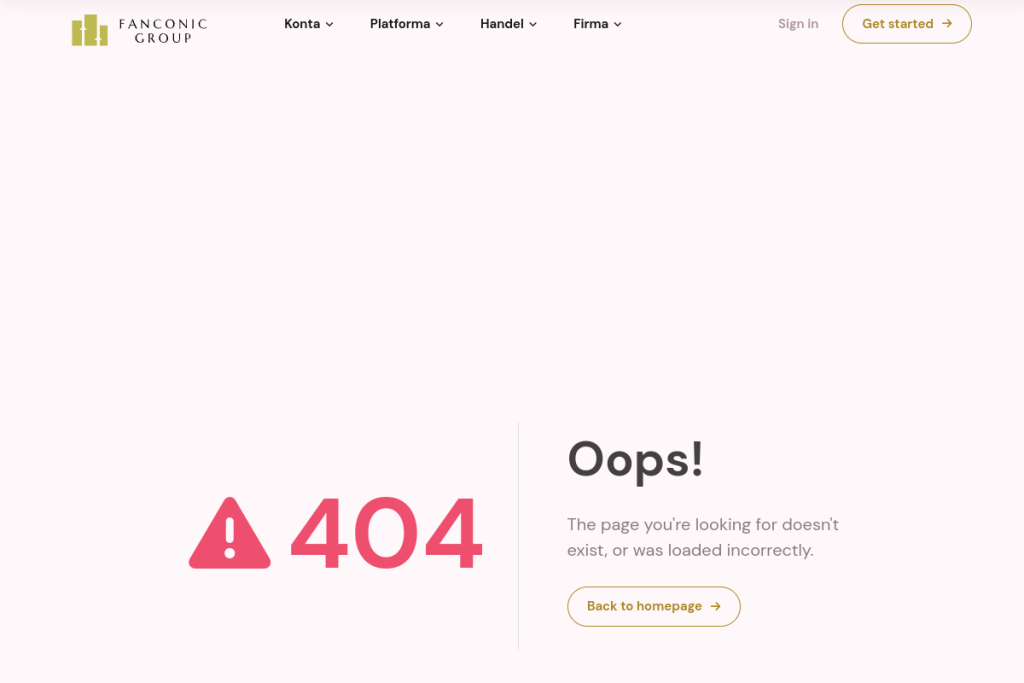1024x683 pixels.
Task: Open the Konta menu
Action: coord(309,24)
